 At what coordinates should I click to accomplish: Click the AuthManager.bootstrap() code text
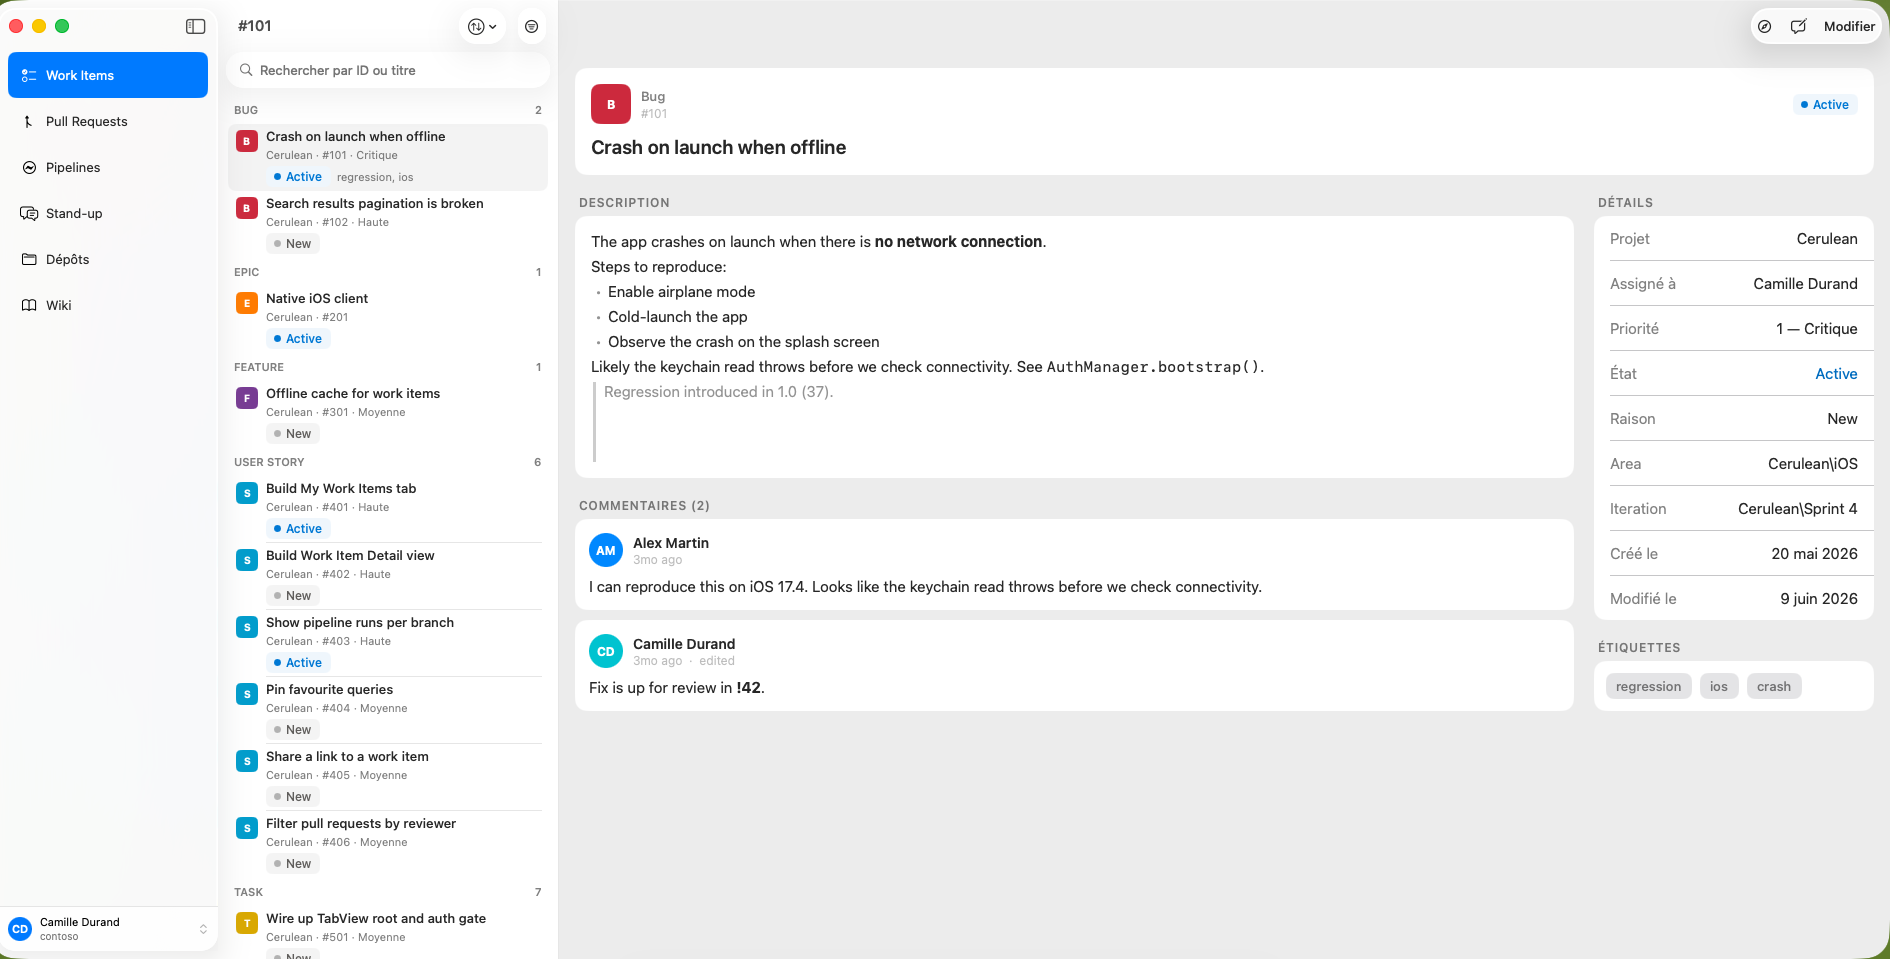click(1153, 367)
